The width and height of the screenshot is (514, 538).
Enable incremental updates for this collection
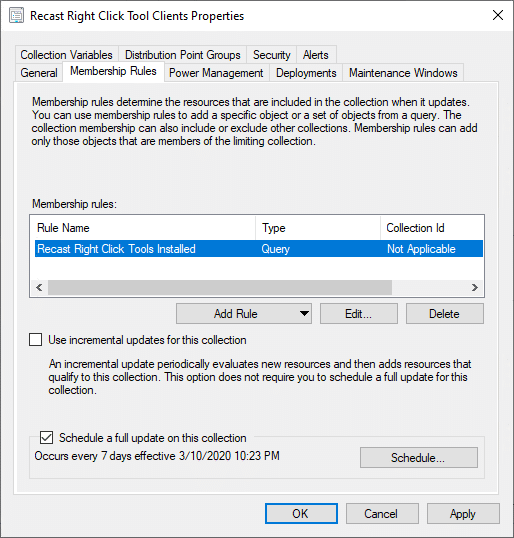tap(36, 340)
